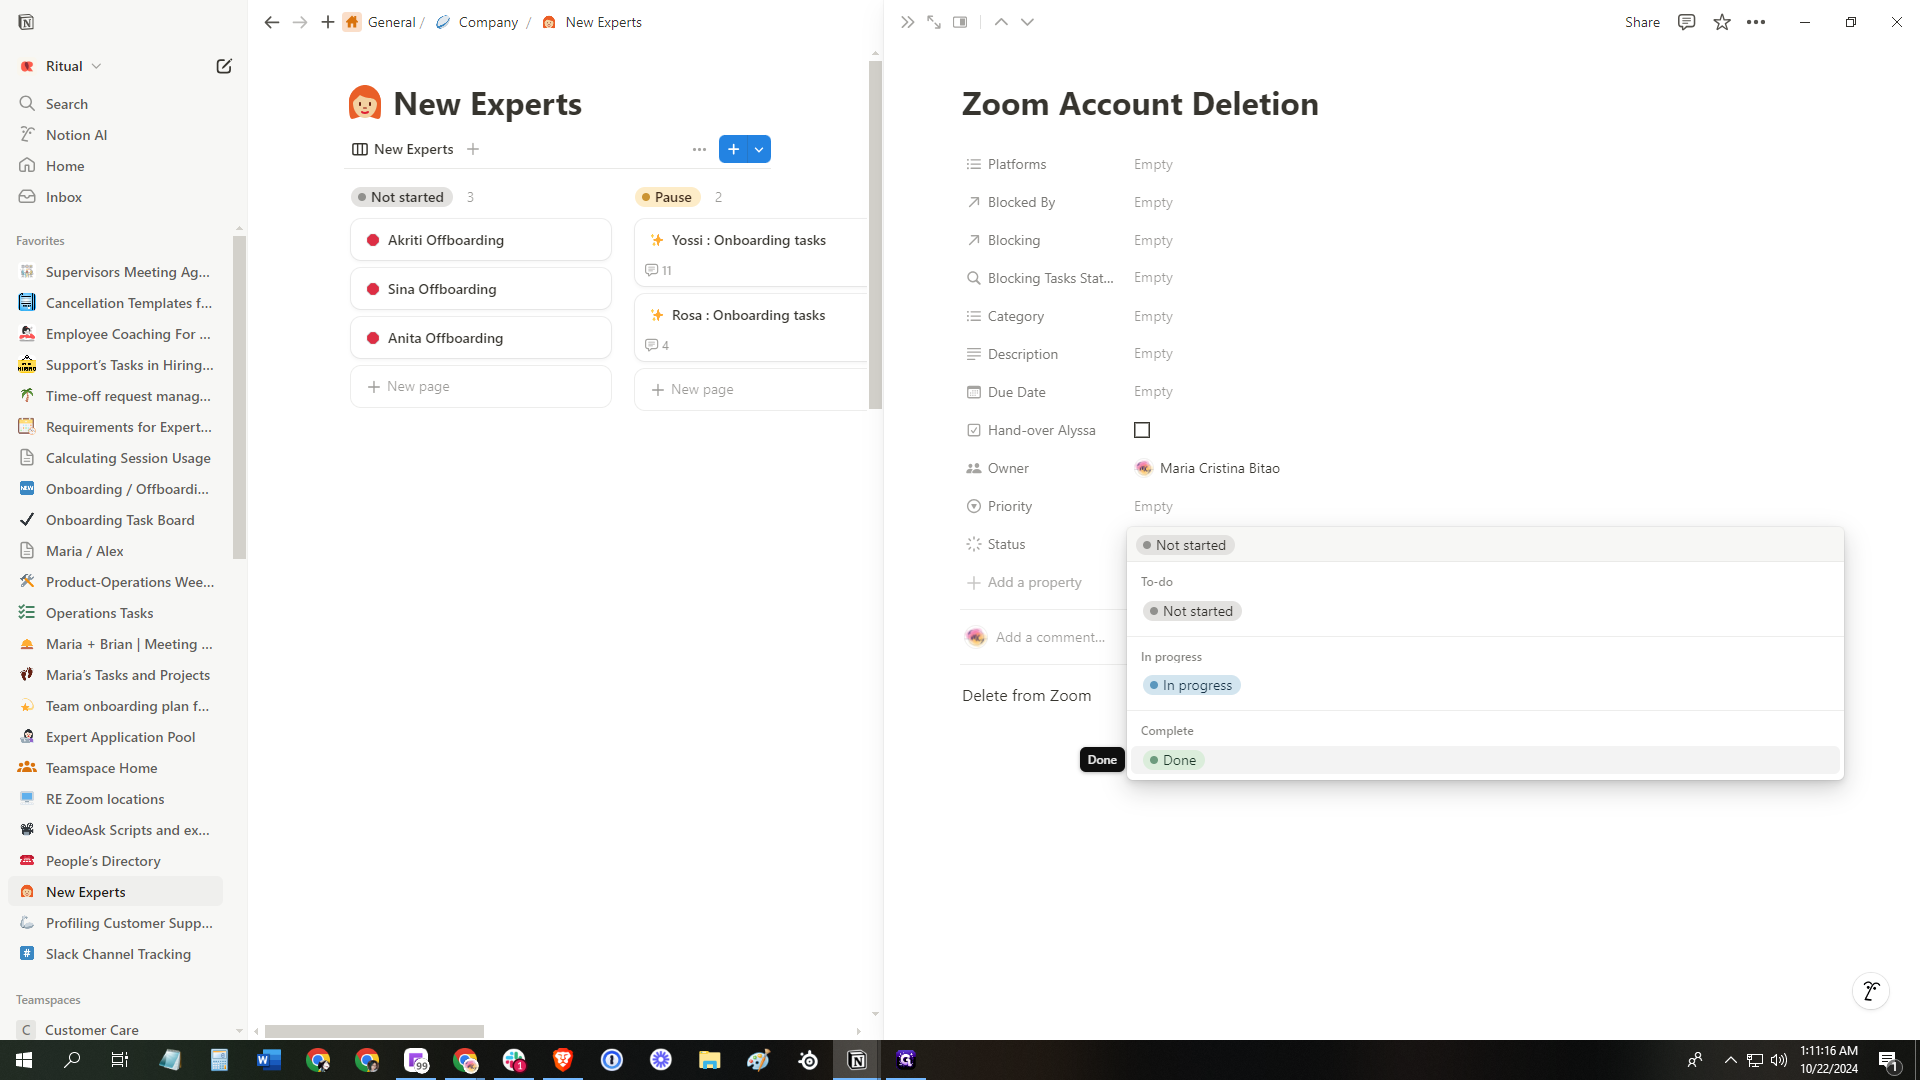
Task: Click the Due Date Empty value
Action: point(1153,392)
